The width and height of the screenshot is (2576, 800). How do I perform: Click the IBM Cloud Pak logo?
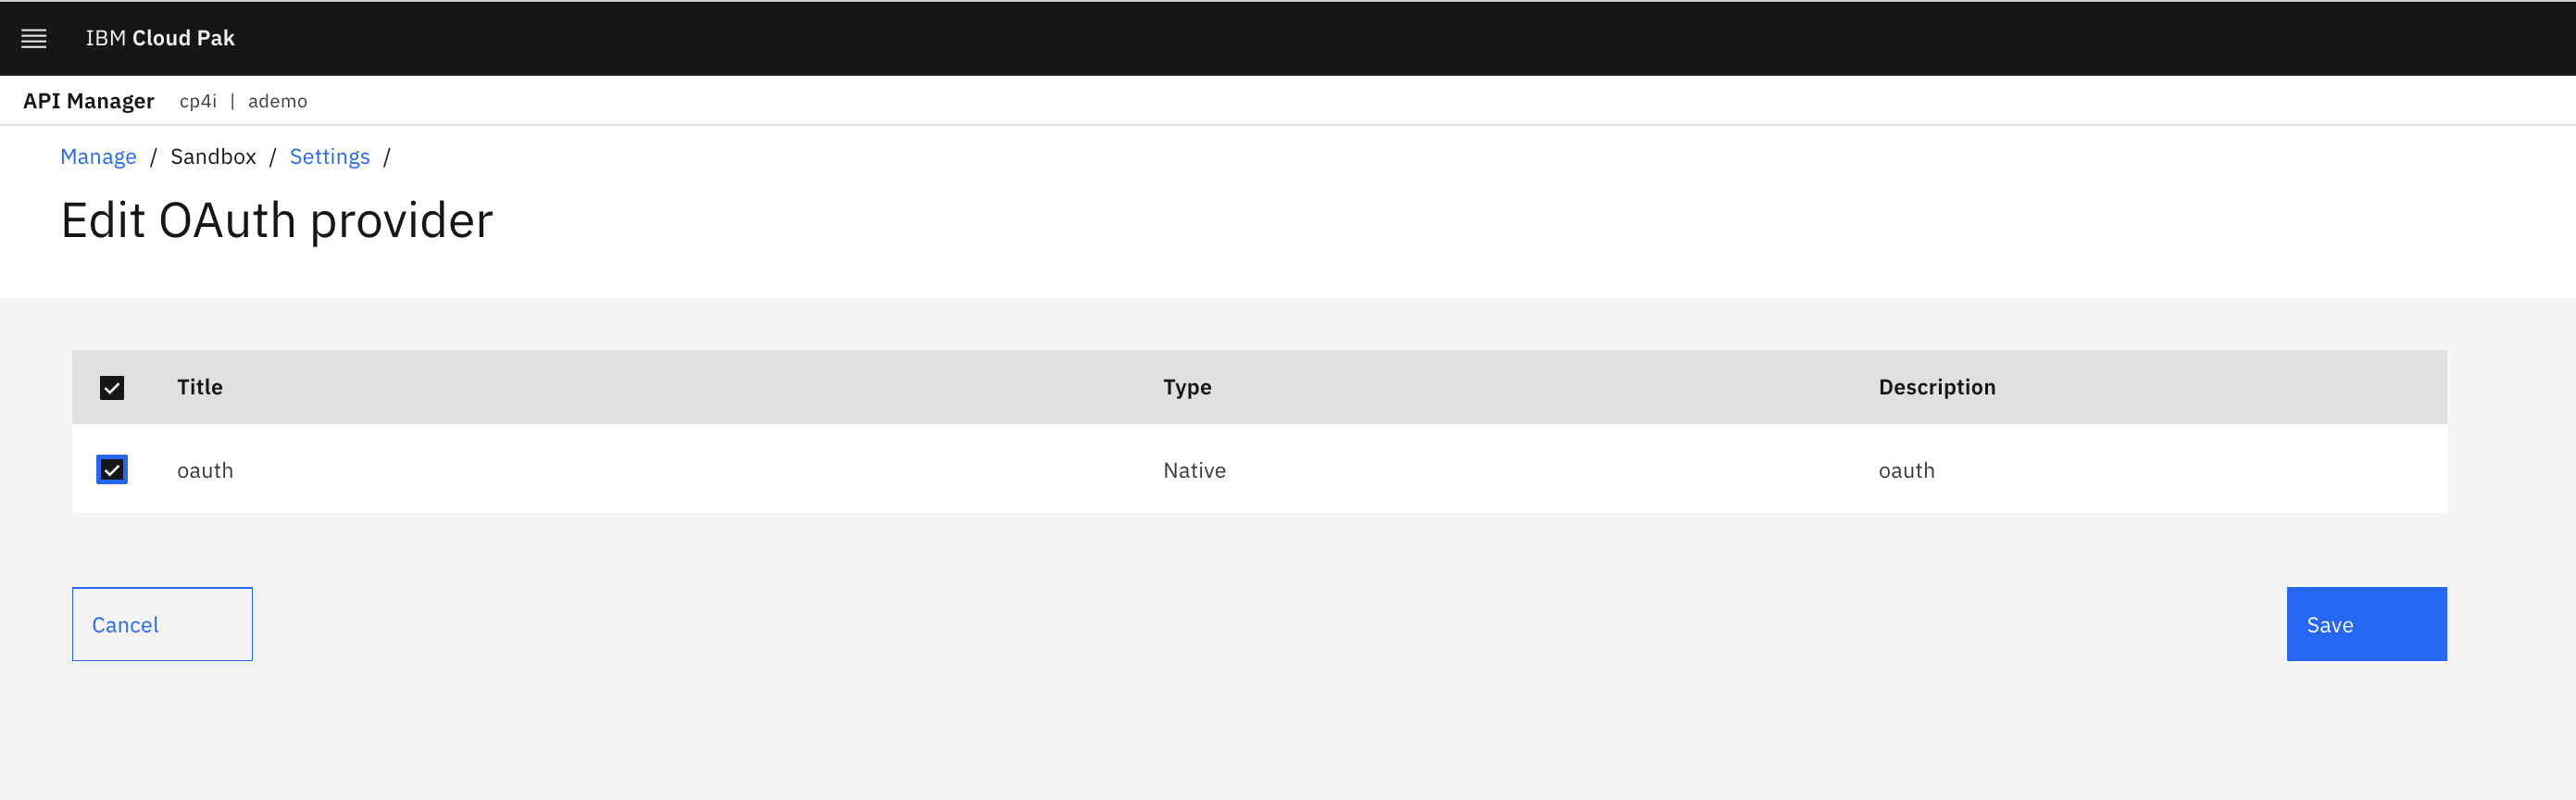pyautogui.click(x=160, y=38)
